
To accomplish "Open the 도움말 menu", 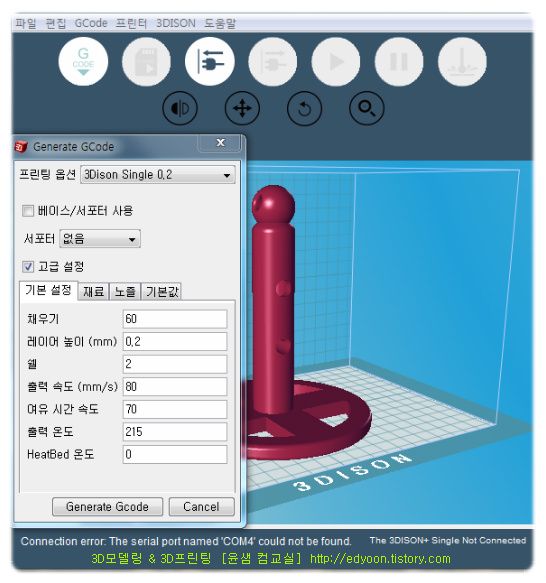I will coord(220,23).
